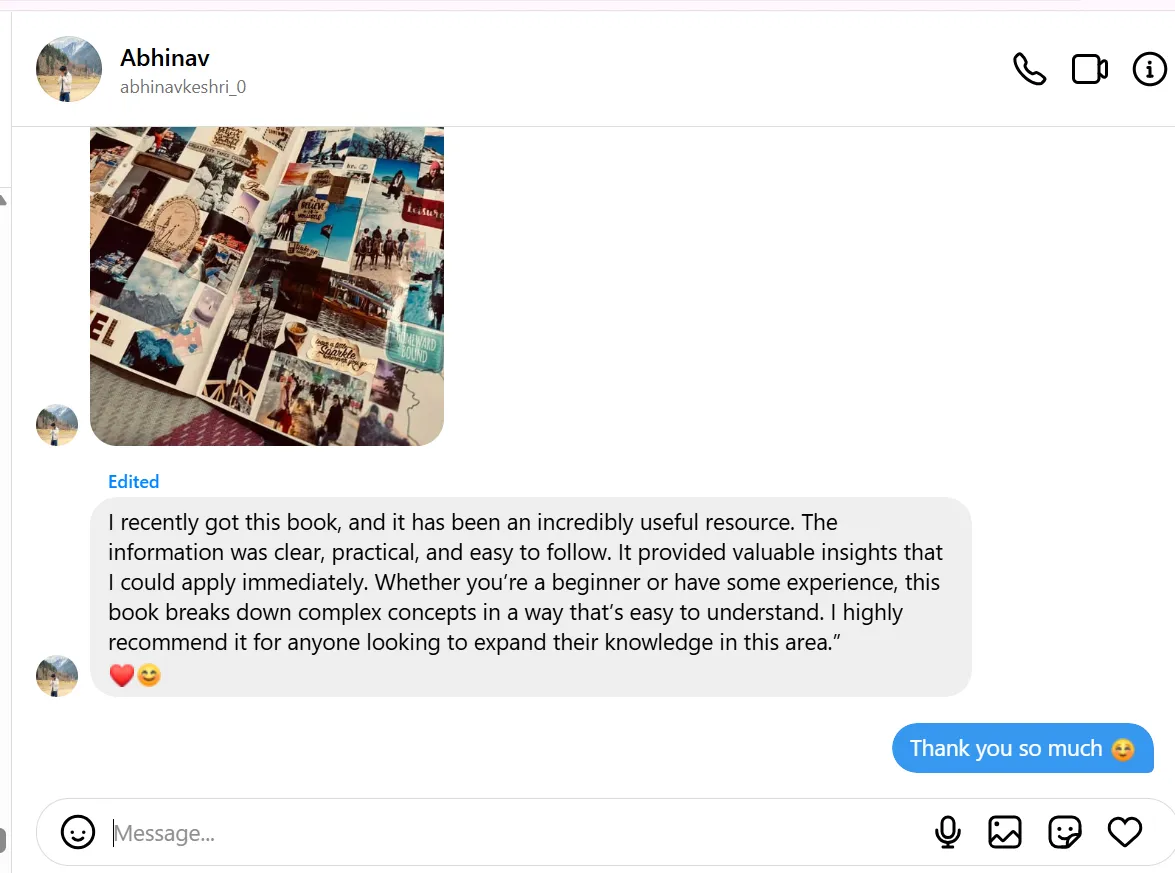Open conversation info details
Screen dimensions: 1175x873
coord(1149,69)
